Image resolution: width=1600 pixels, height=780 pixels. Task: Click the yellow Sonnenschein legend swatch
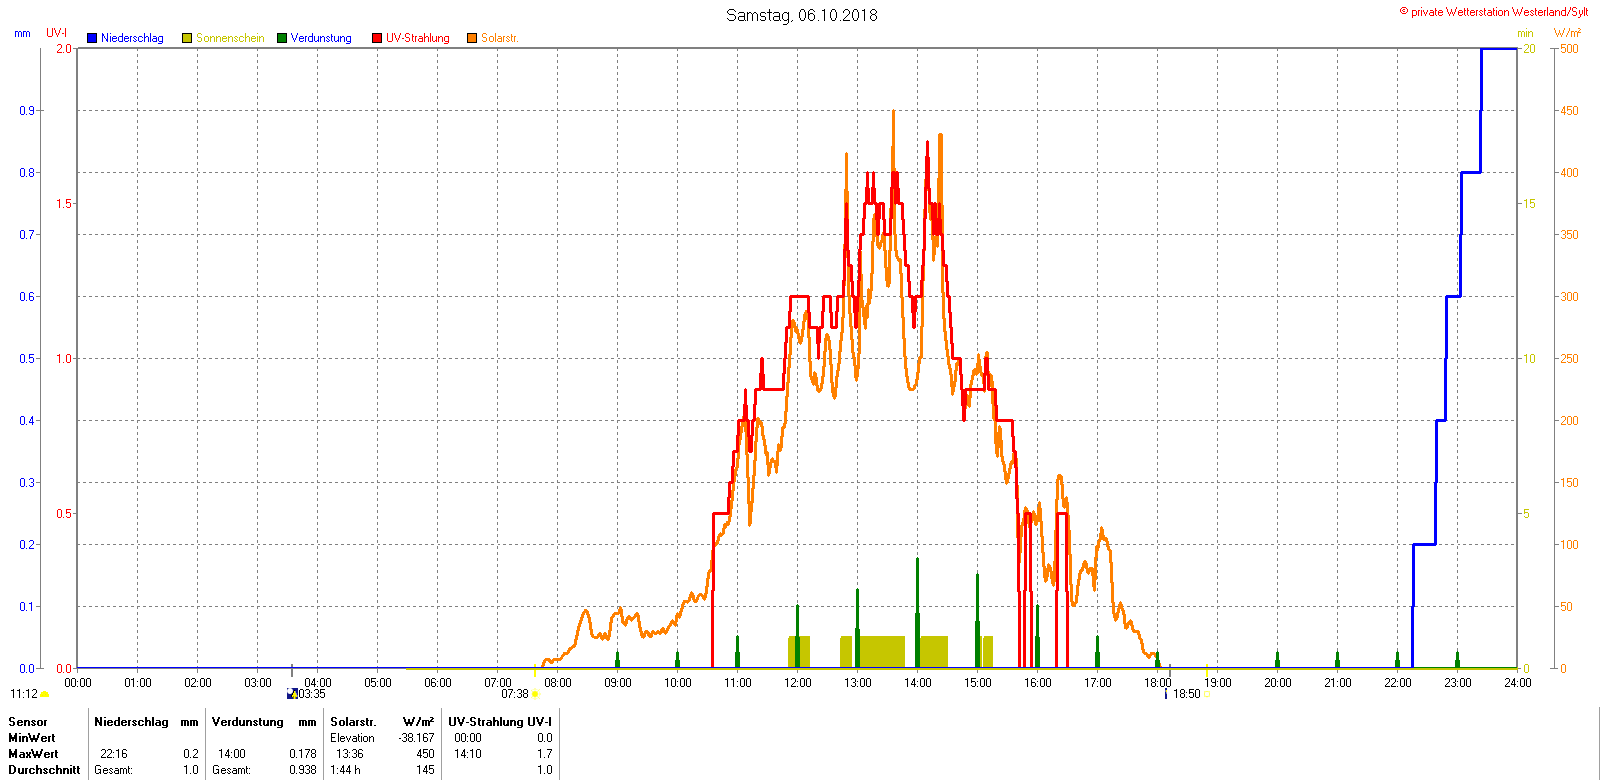pos(187,38)
